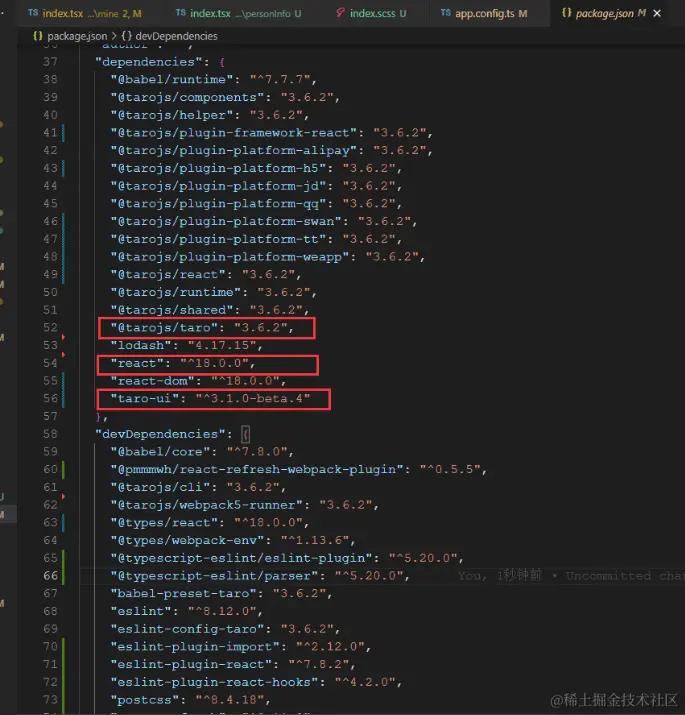
Task: Click the "@tarojs/cli" entry
Action: [198, 487]
